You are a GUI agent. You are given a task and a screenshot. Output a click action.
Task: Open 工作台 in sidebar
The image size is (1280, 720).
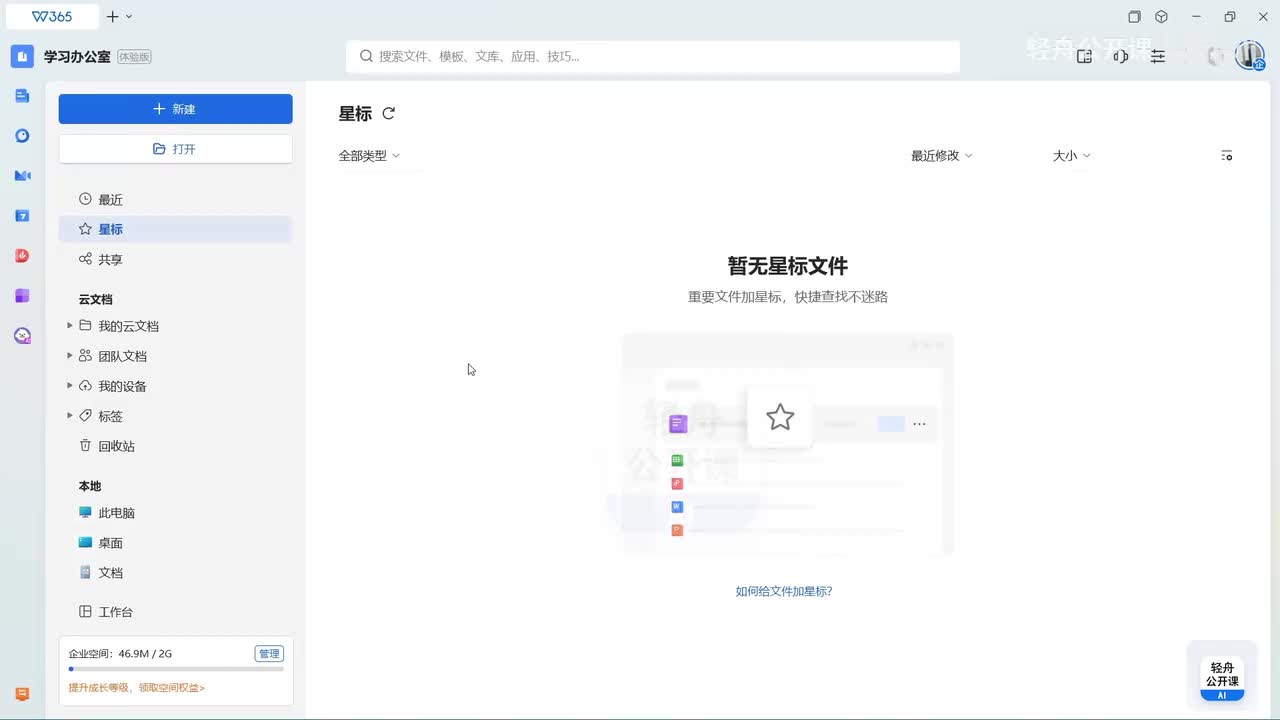[175, 612]
